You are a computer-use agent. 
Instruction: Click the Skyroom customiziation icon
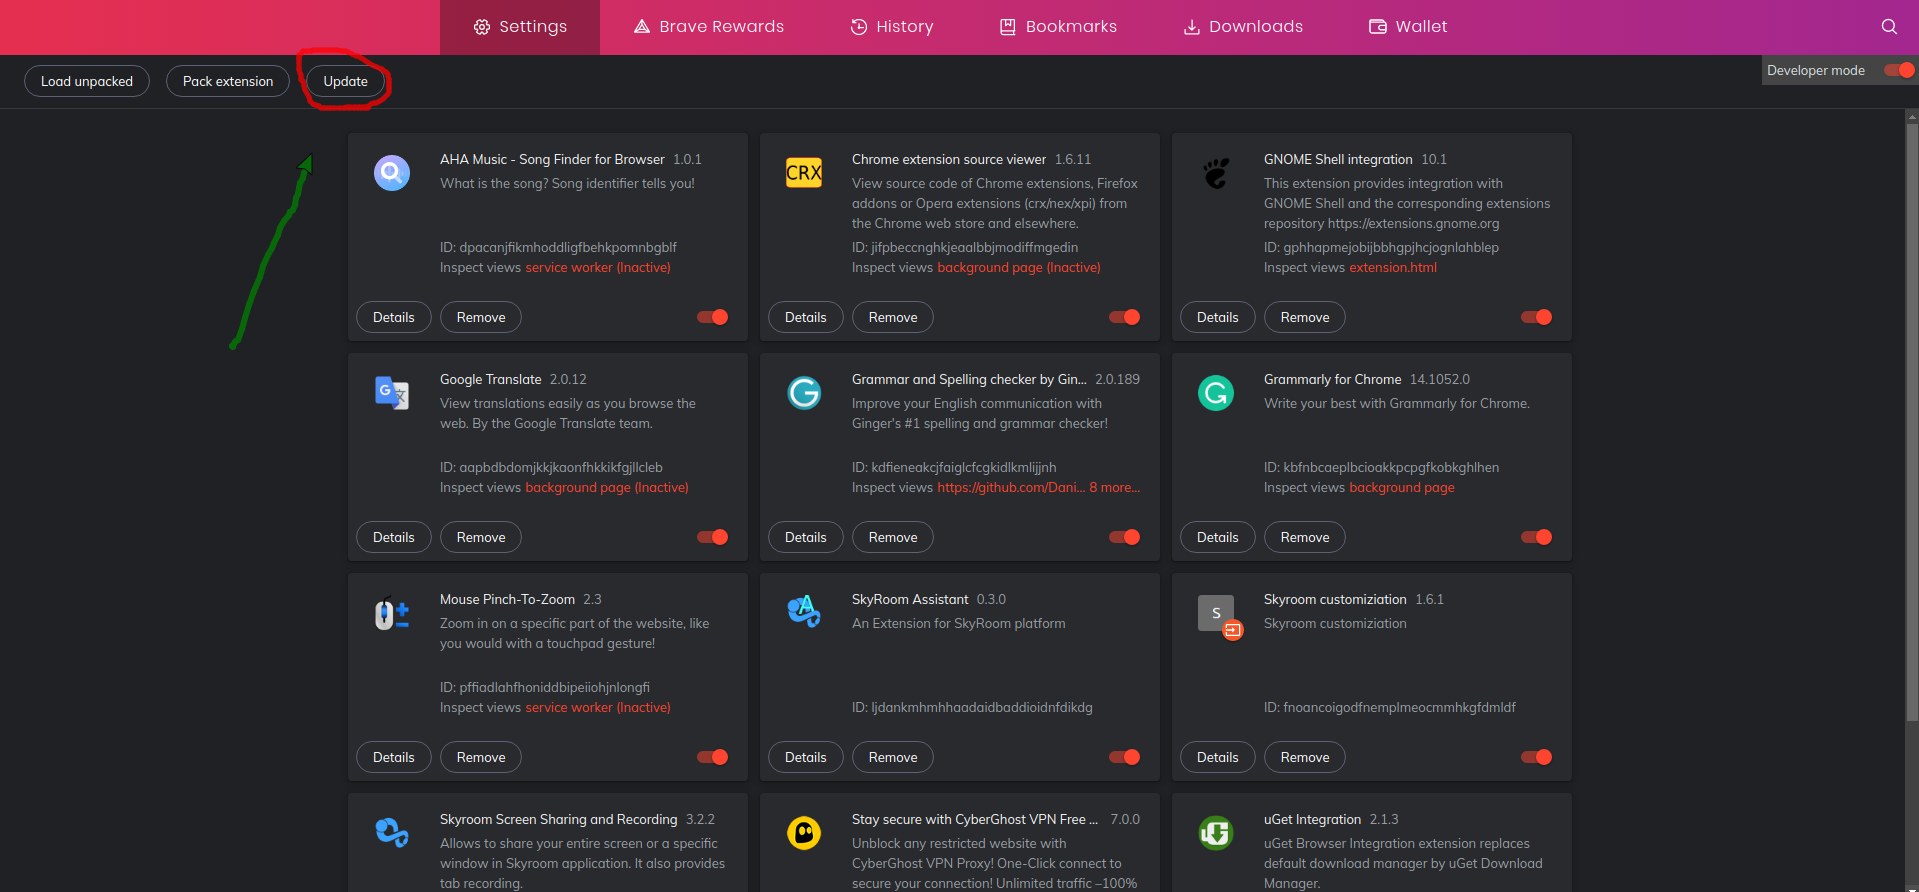tap(1220, 617)
